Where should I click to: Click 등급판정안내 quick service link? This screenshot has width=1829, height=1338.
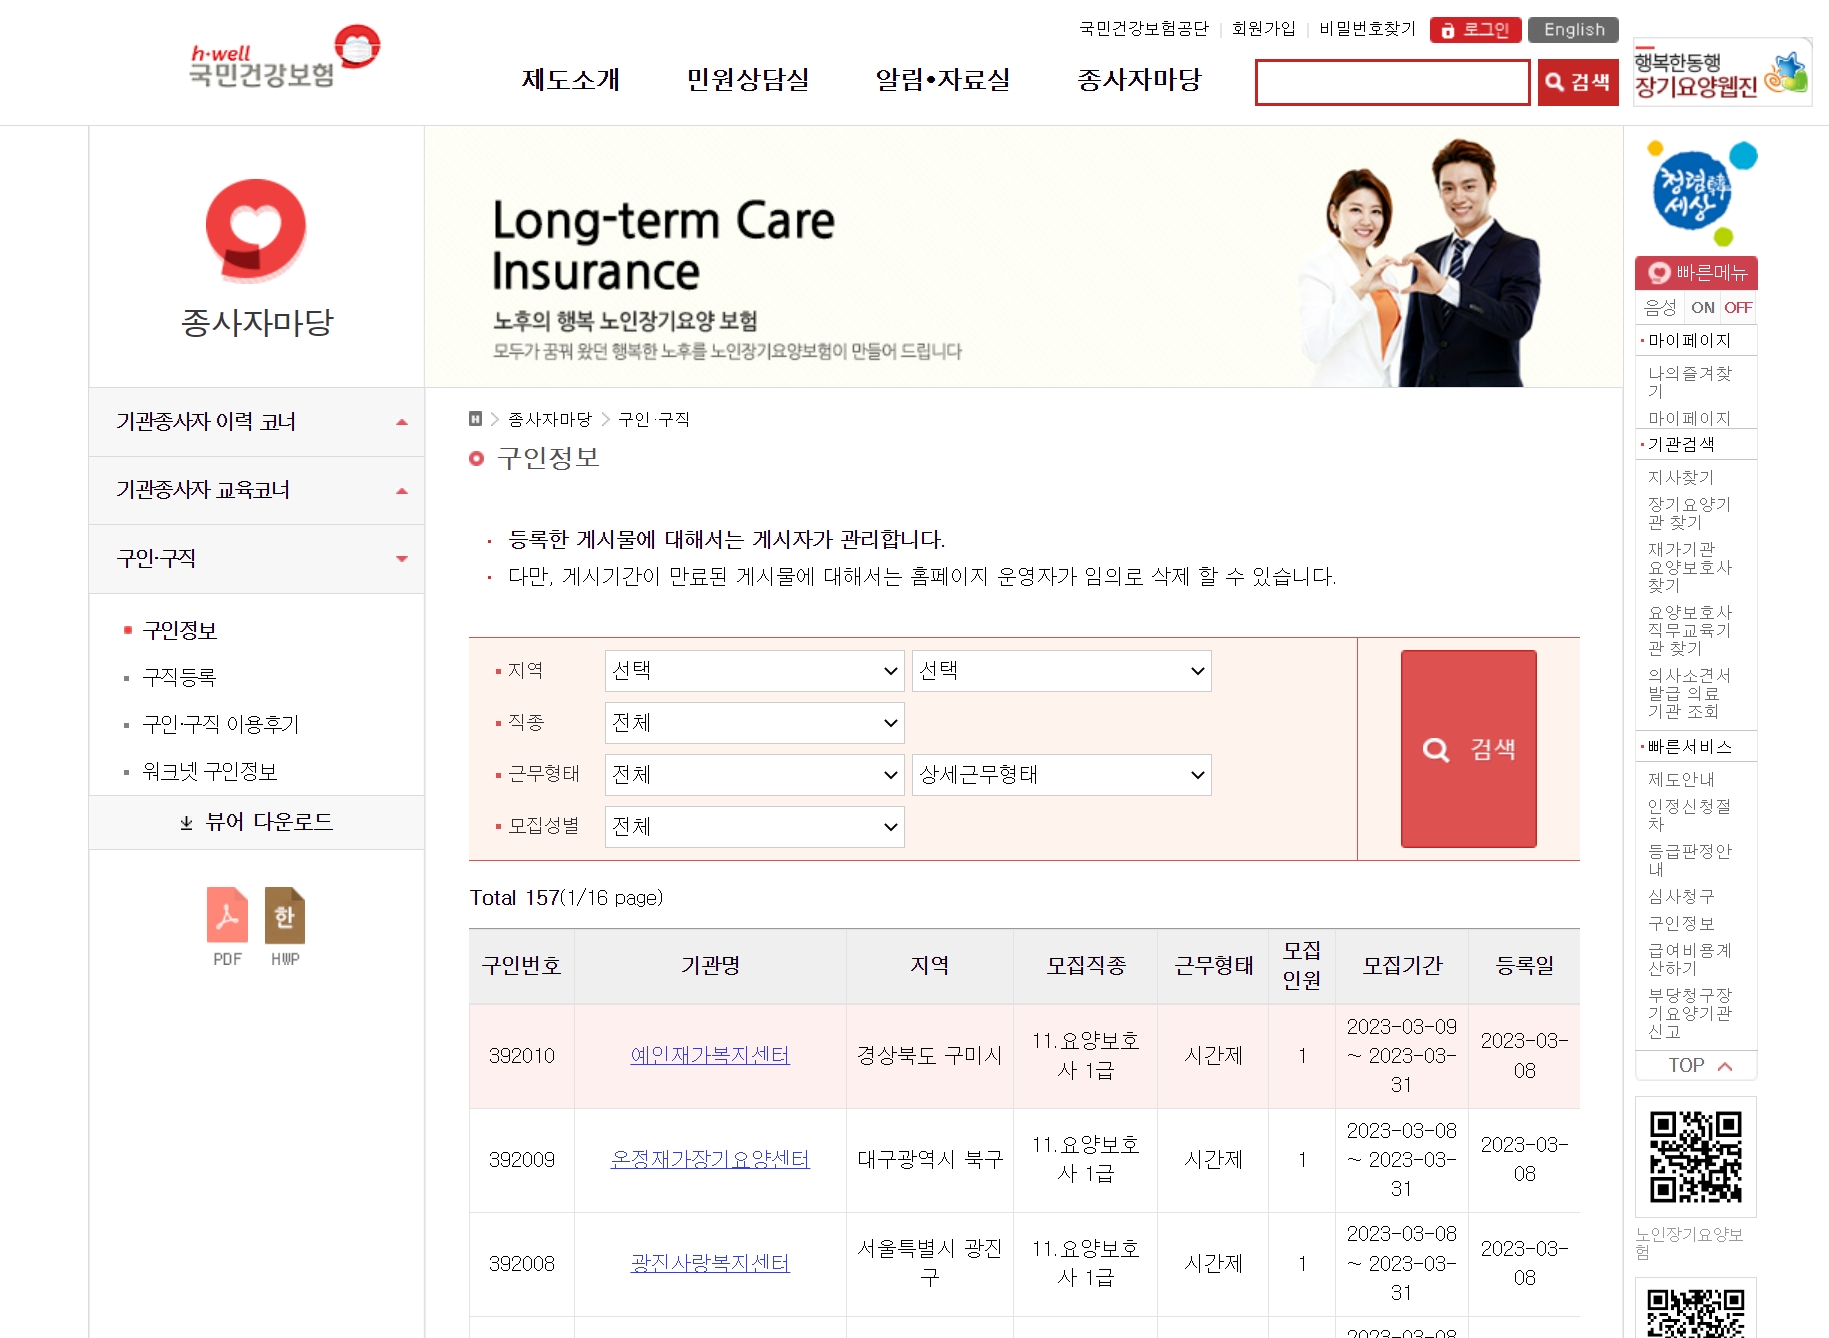click(1689, 860)
